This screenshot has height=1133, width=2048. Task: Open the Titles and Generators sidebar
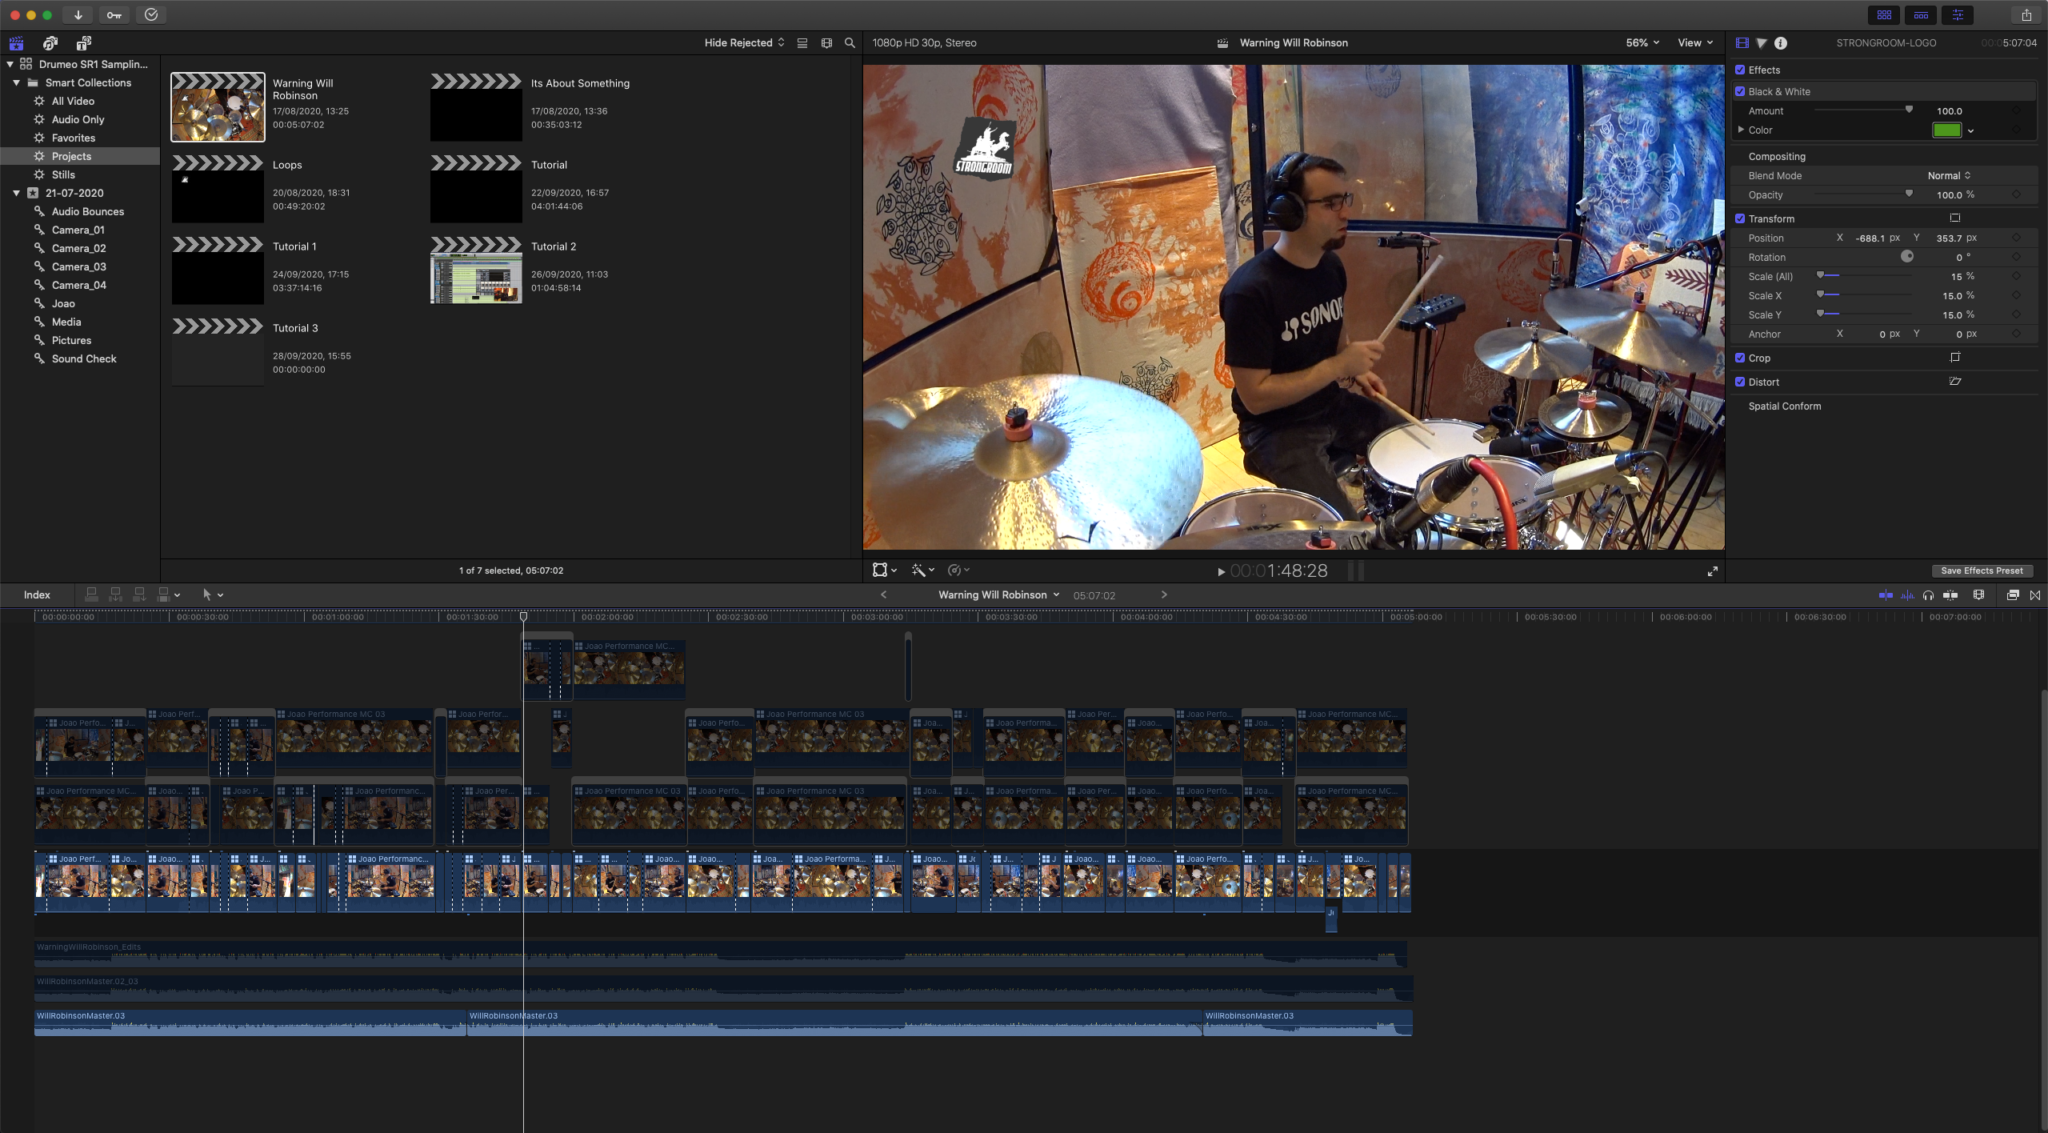tap(84, 43)
